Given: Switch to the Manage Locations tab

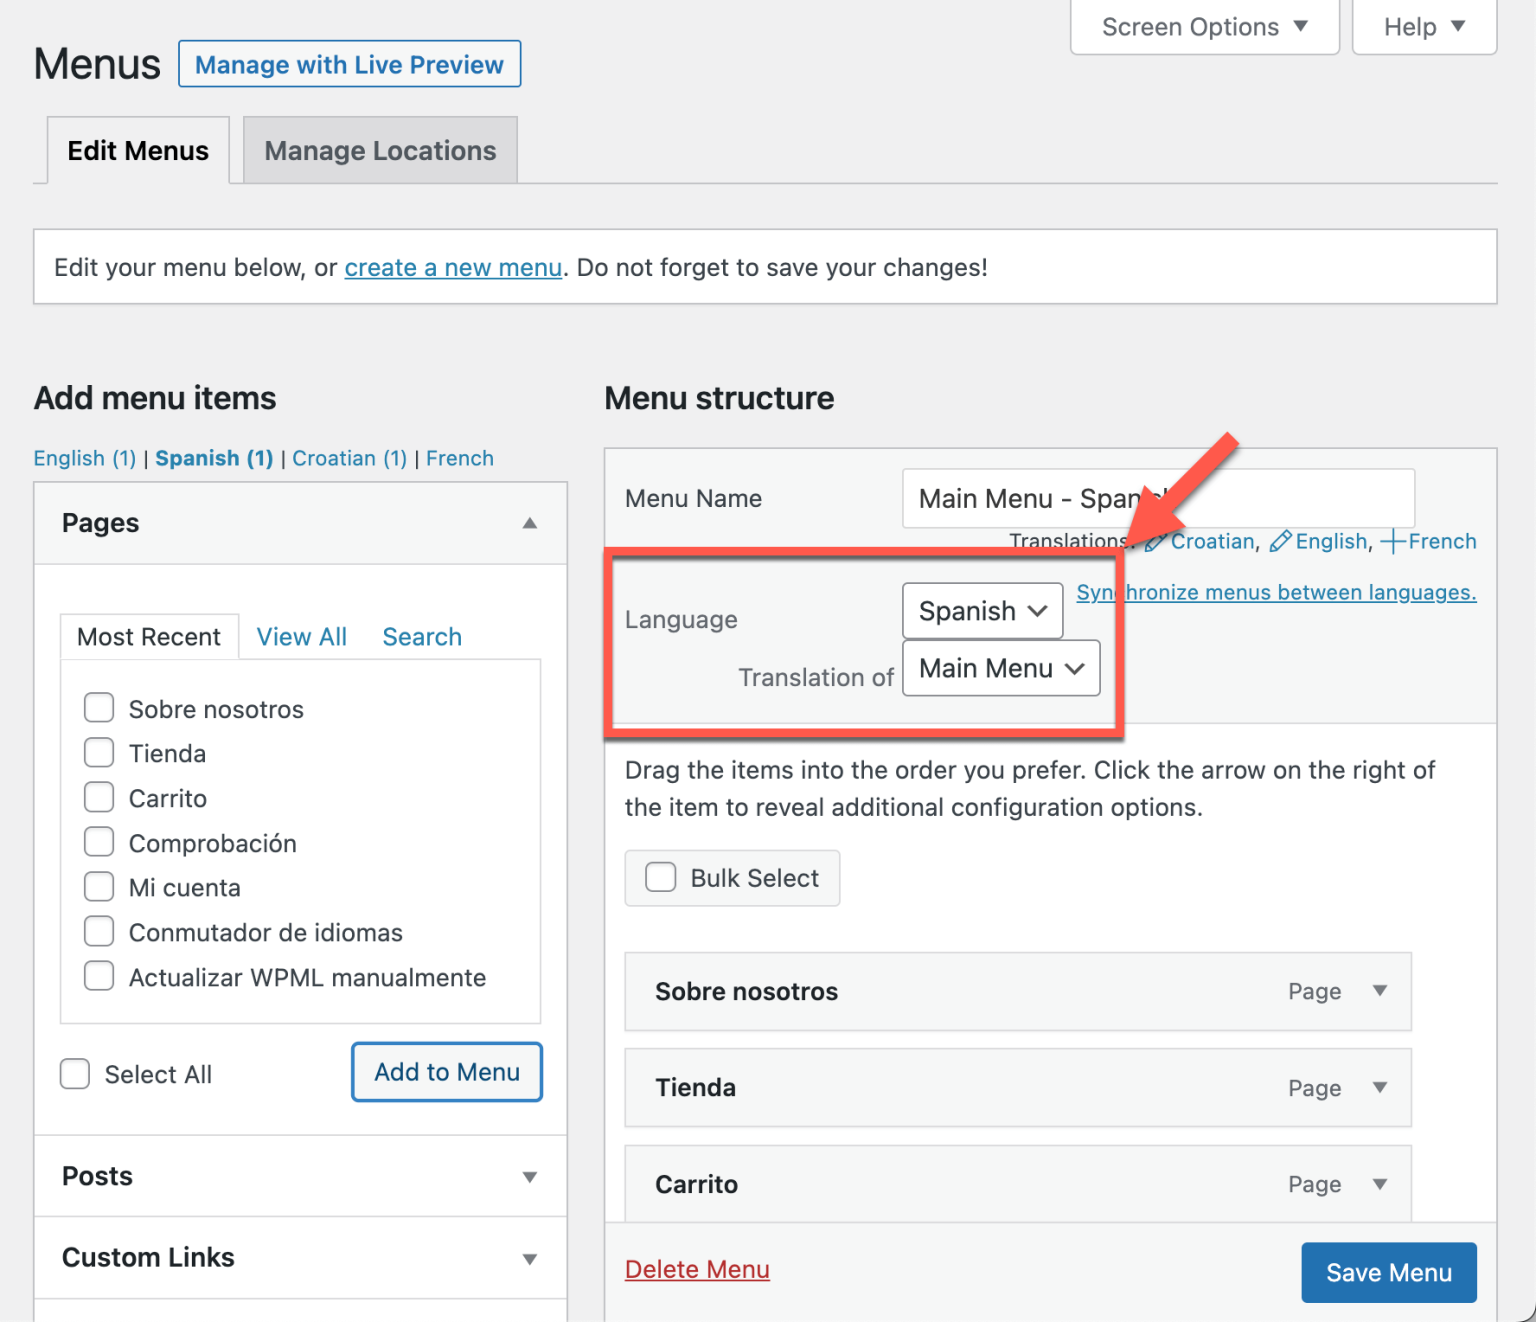Looking at the screenshot, I should [380, 151].
